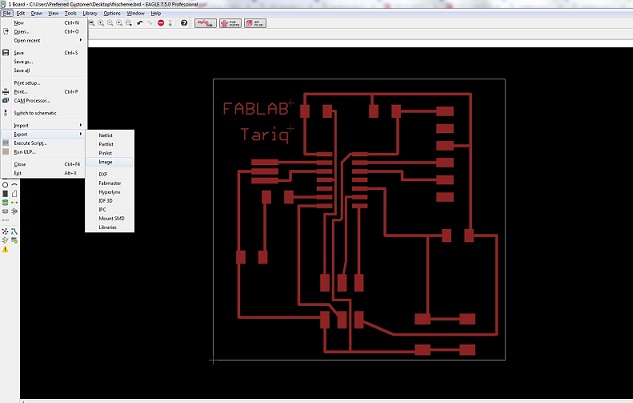Expand the Open recent submenu

(x=44, y=40)
